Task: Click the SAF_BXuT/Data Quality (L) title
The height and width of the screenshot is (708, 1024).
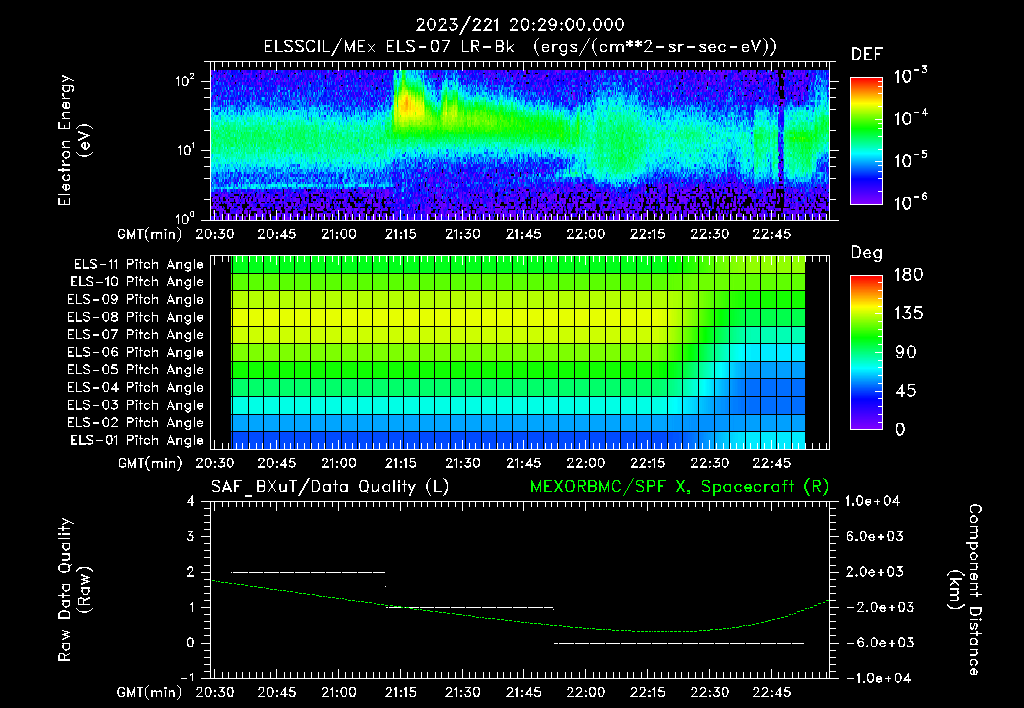Action: [x=330, y=487]
